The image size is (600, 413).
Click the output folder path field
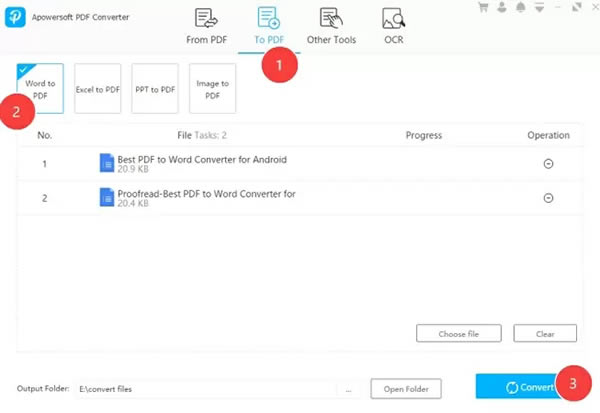205,388
